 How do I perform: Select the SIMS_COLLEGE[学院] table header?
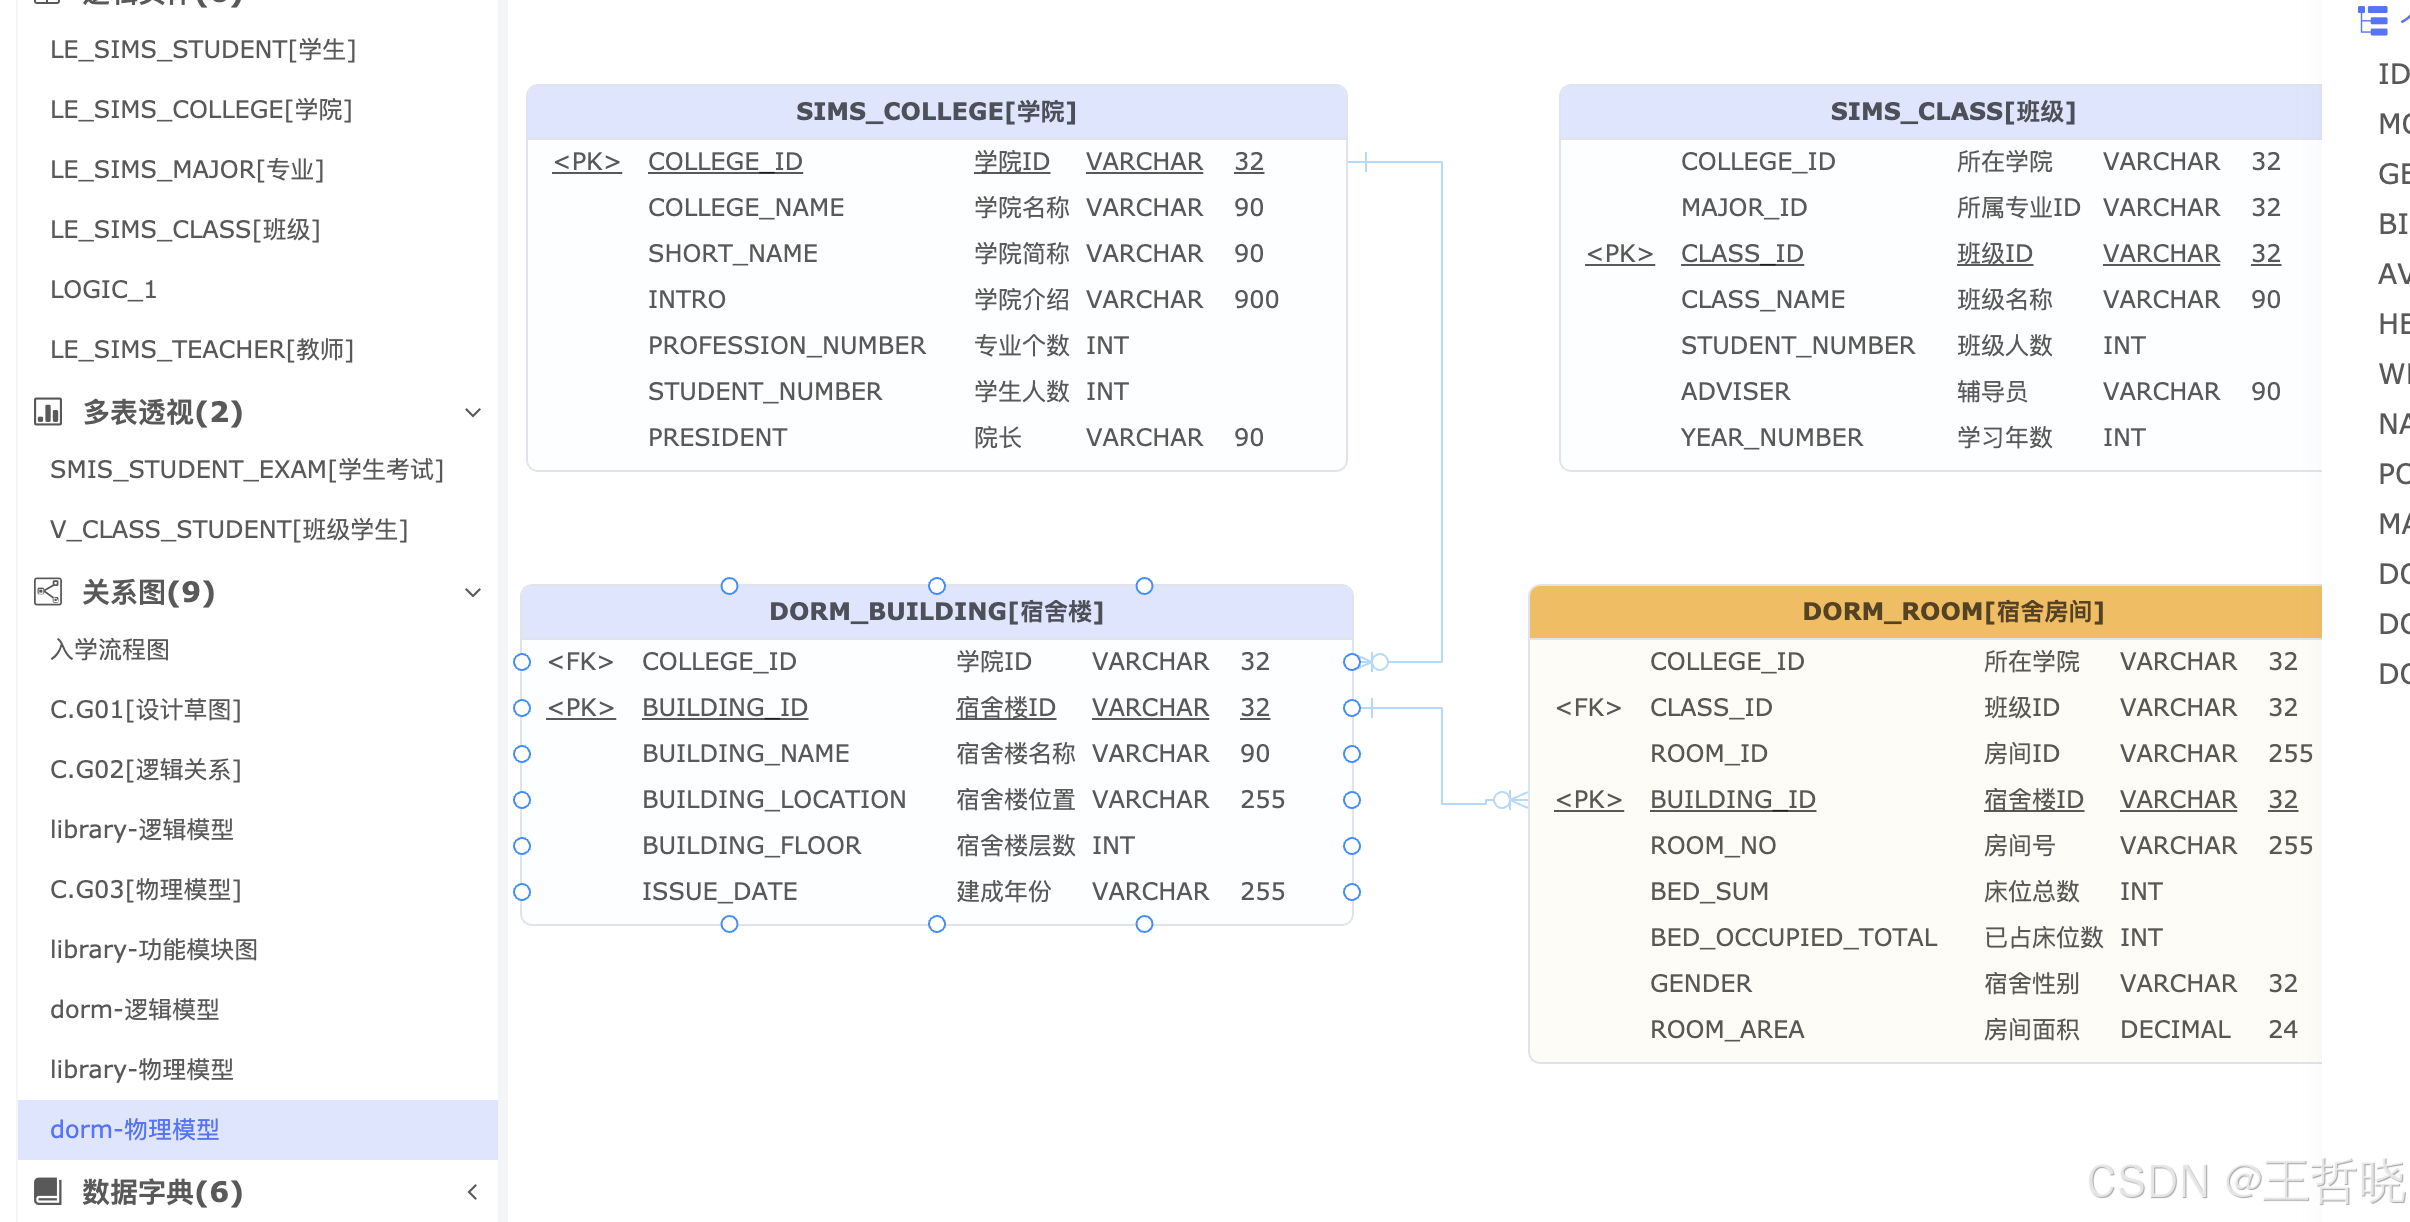(x=936, y=111)
